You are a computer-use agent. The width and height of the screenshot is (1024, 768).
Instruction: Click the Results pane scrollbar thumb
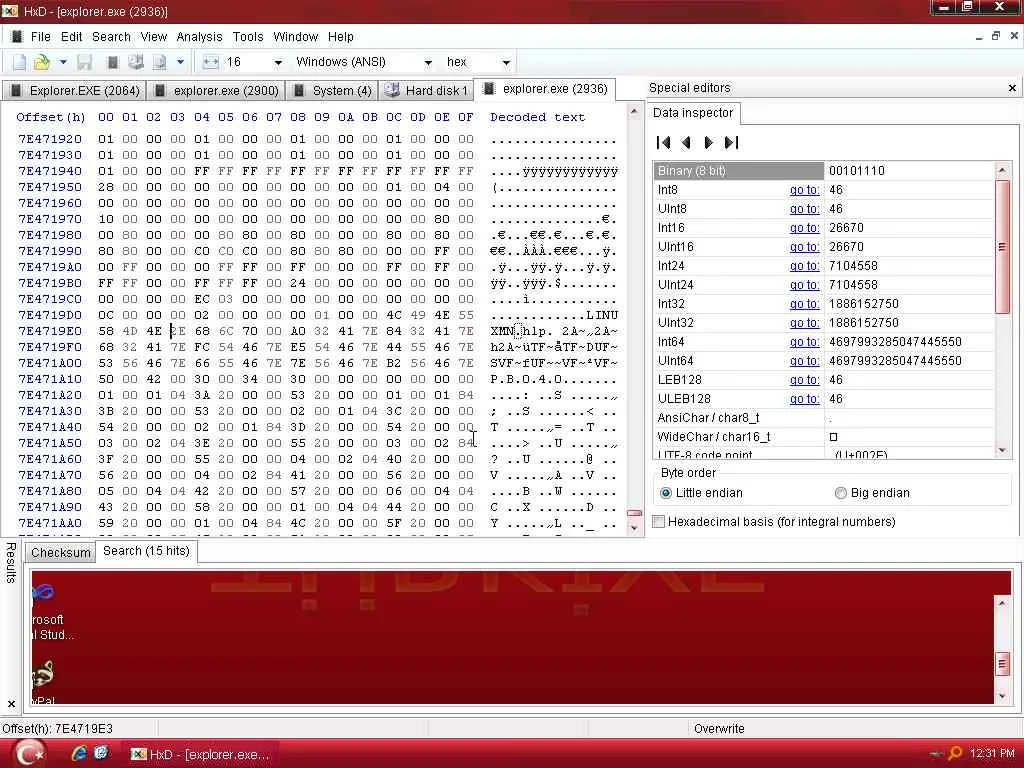point(1002,664)
